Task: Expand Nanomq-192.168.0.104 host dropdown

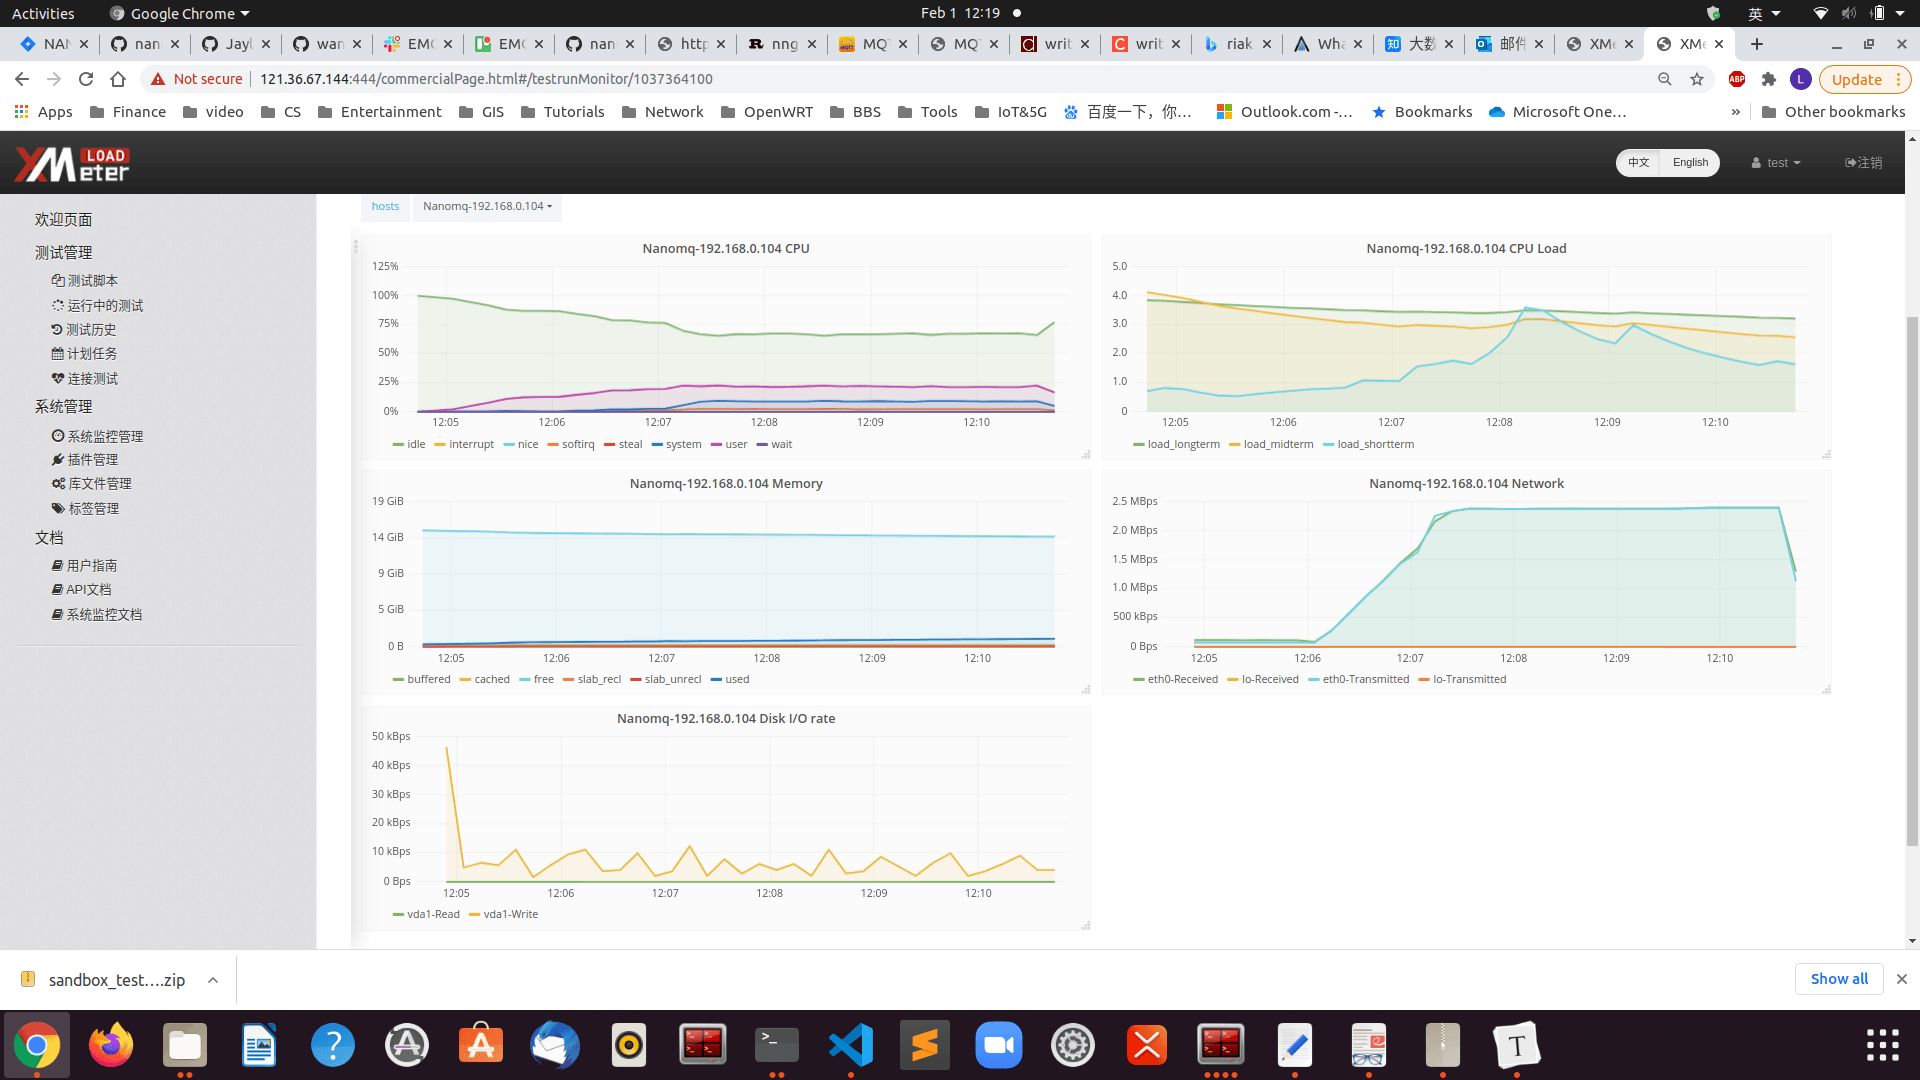Action: pos(487,207)
